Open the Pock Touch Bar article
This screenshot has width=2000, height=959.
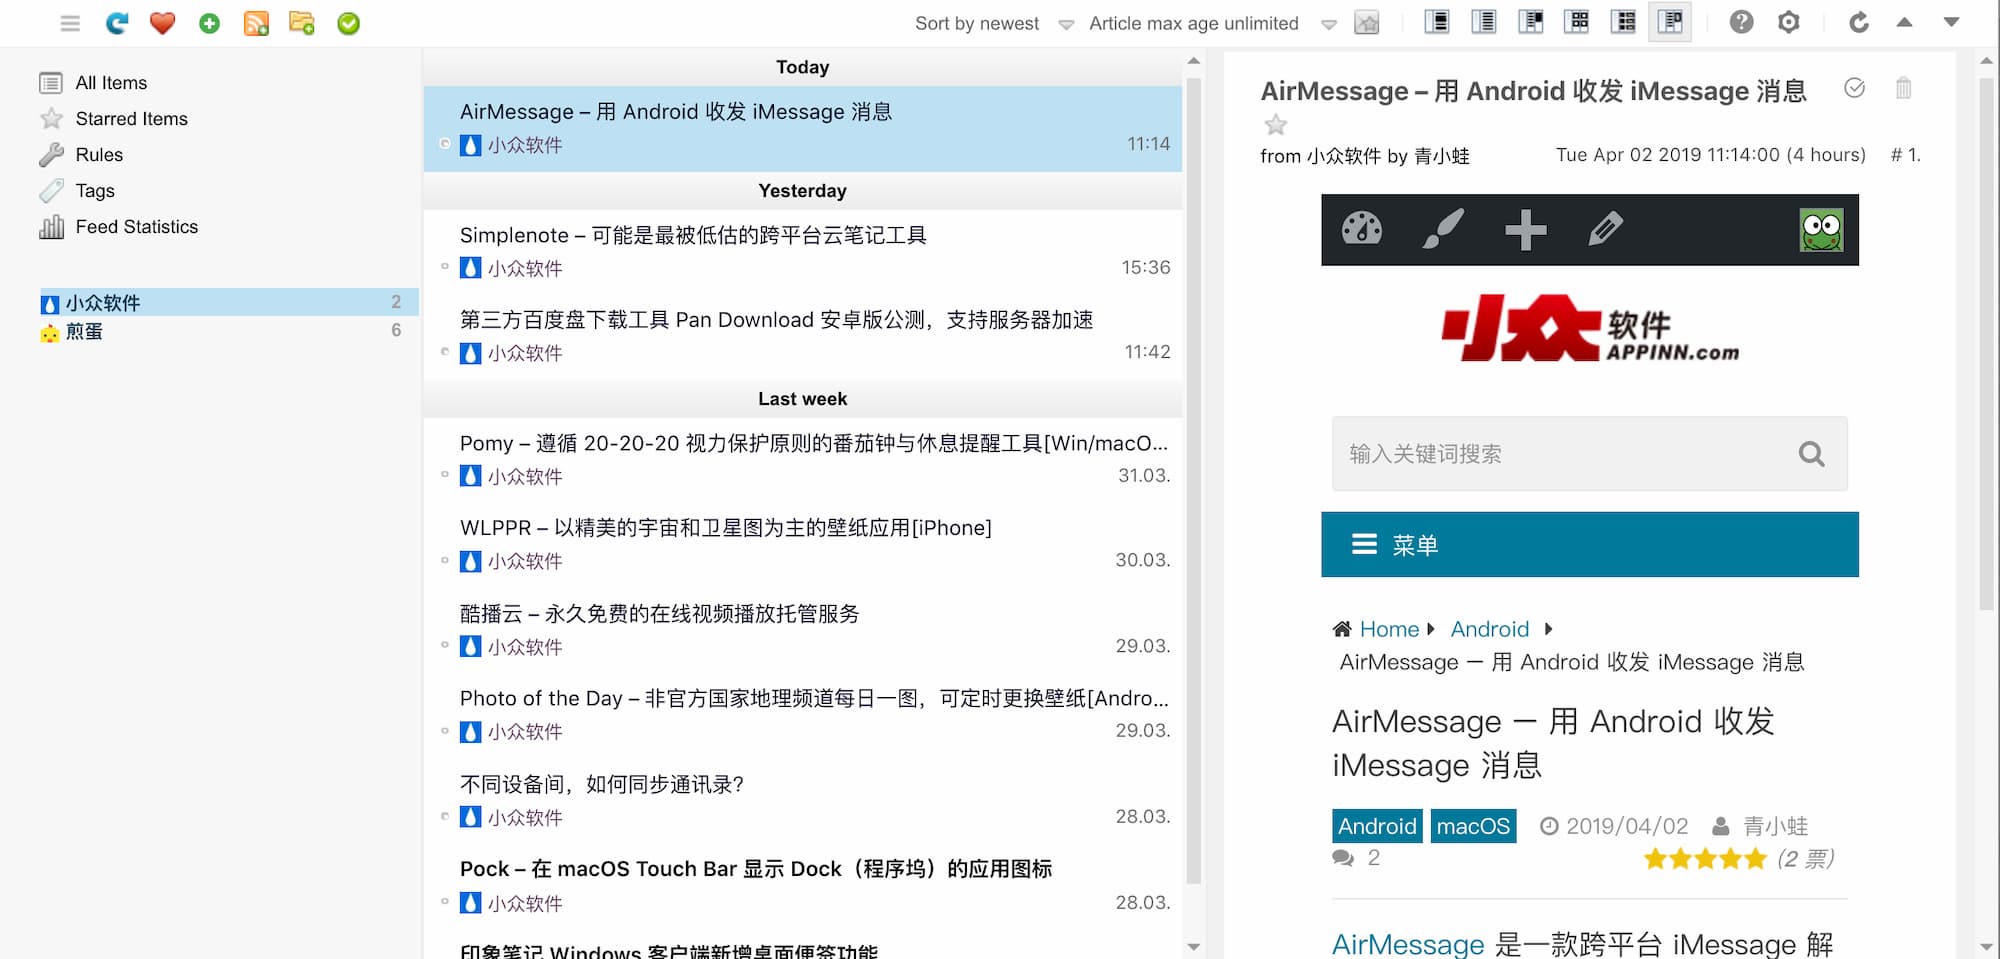coord(803,885)
